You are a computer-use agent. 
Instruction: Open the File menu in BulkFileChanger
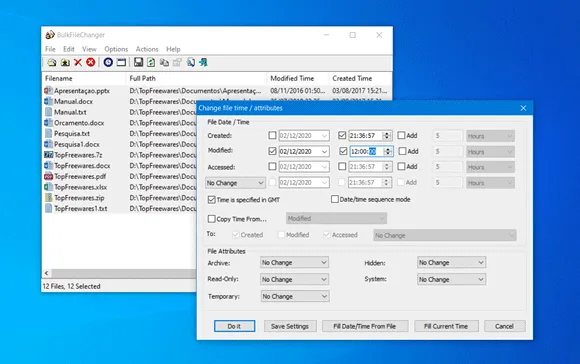(x=50, y=49)
